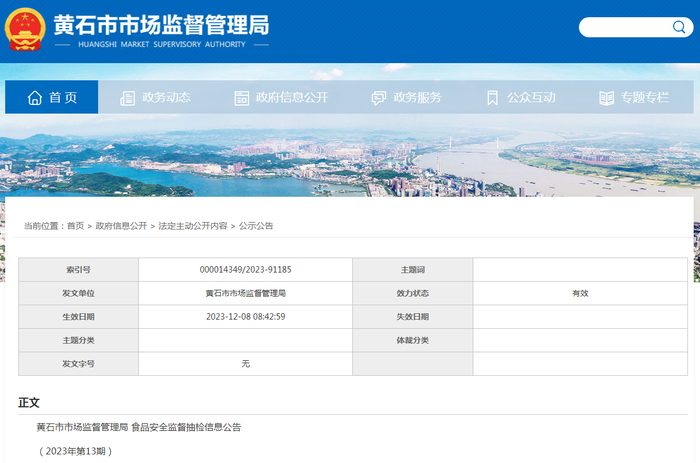The height and width of the screenshot is (463, 700).
Task: Click the 公众互动 bookmark icon
Action: [492, 98]
